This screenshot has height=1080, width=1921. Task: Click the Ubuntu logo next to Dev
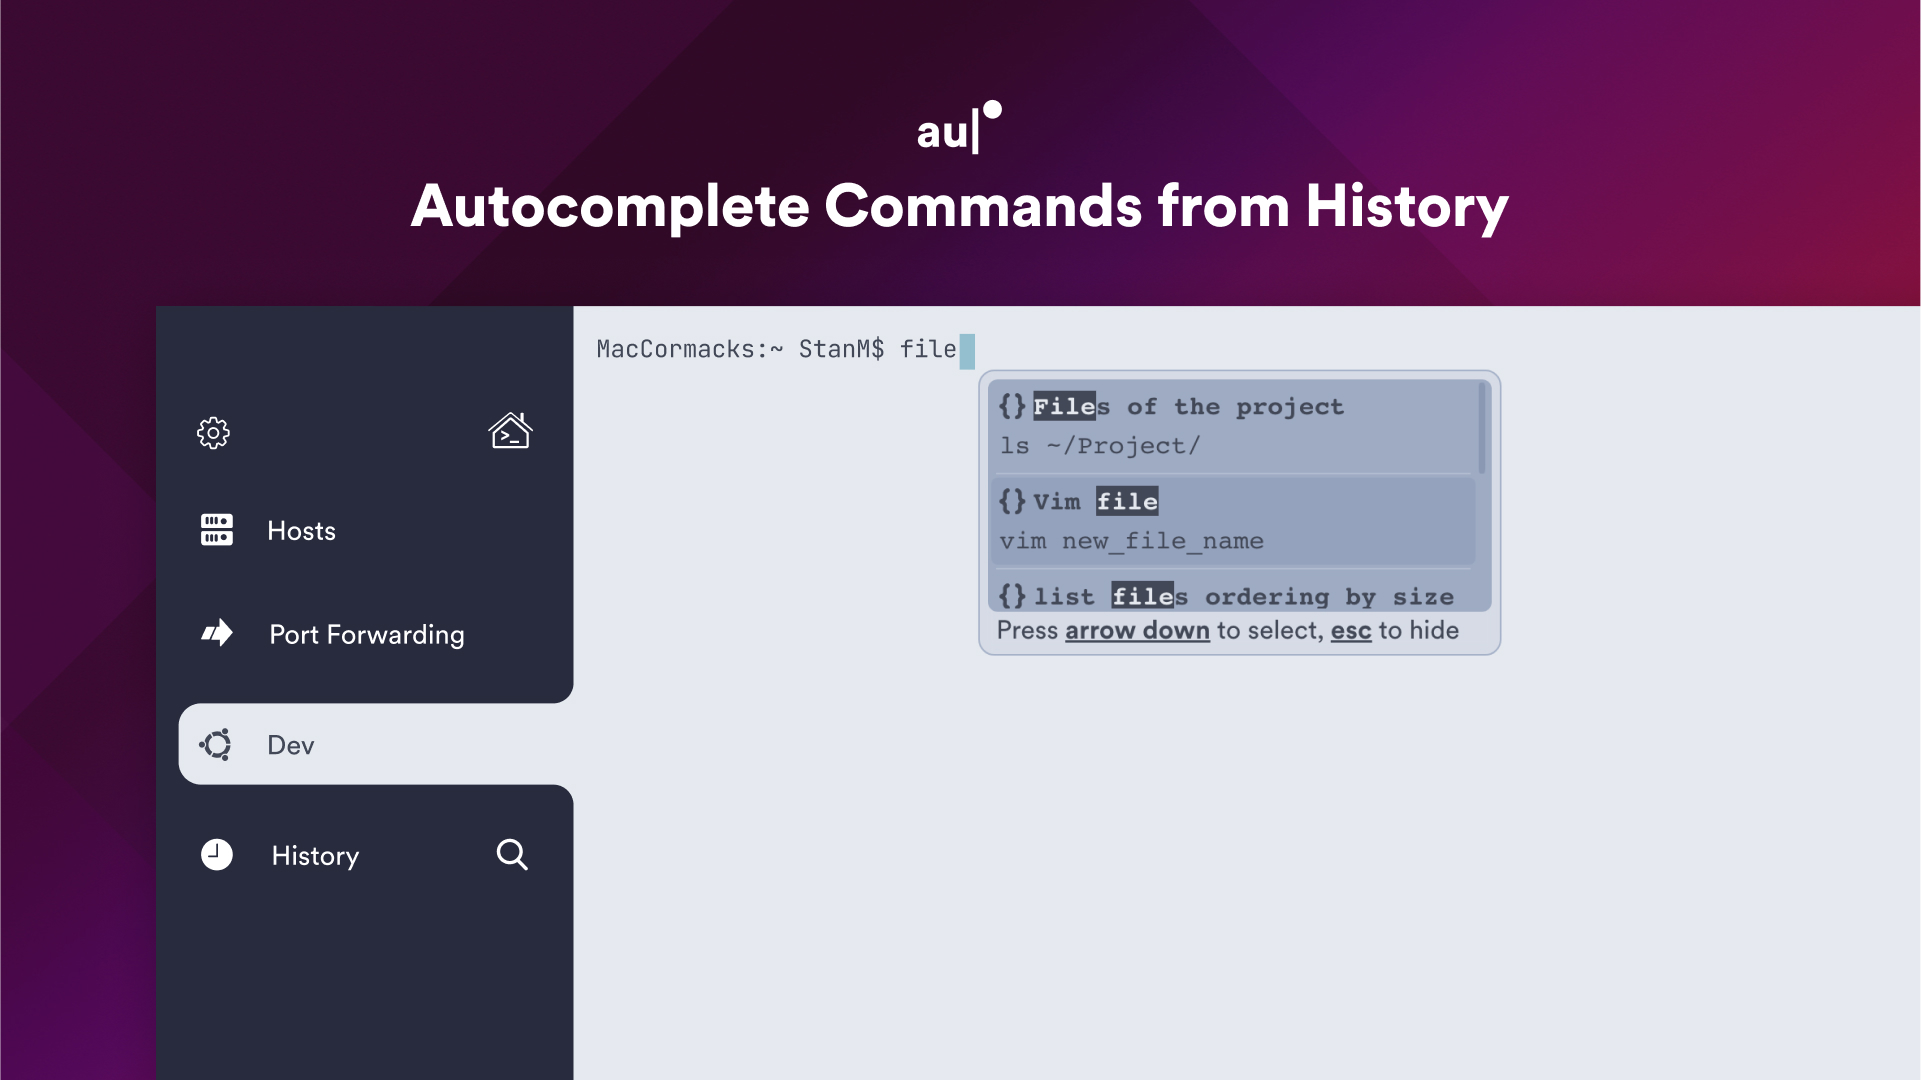[215, 744]
